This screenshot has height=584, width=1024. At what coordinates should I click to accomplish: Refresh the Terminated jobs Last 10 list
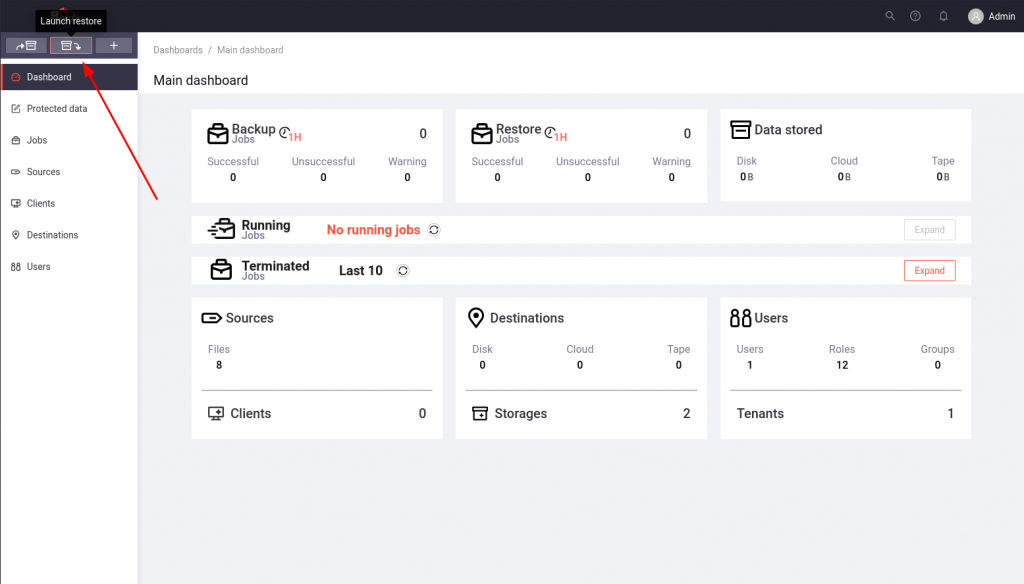coord(402,271)
